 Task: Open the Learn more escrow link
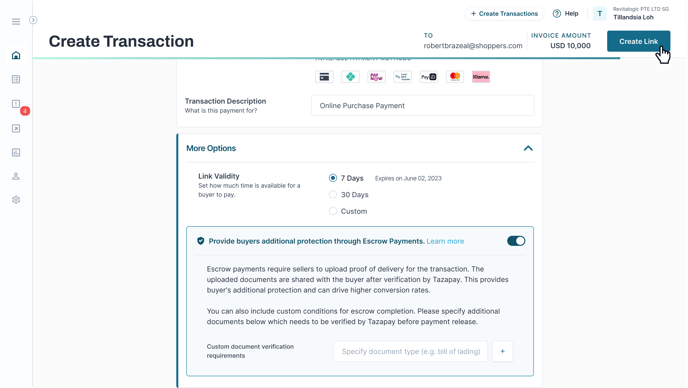tap(445, 241)
